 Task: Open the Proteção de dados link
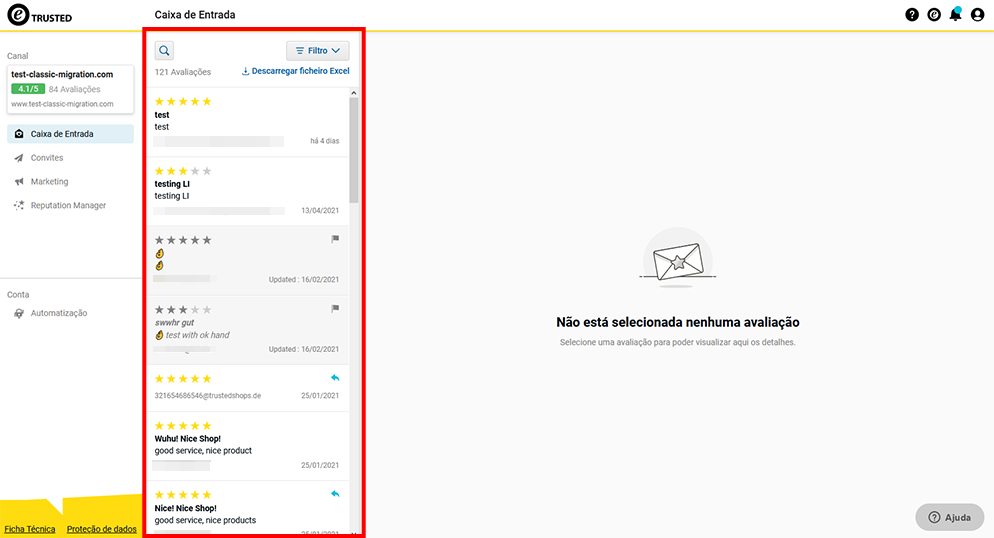click(101, 529)
